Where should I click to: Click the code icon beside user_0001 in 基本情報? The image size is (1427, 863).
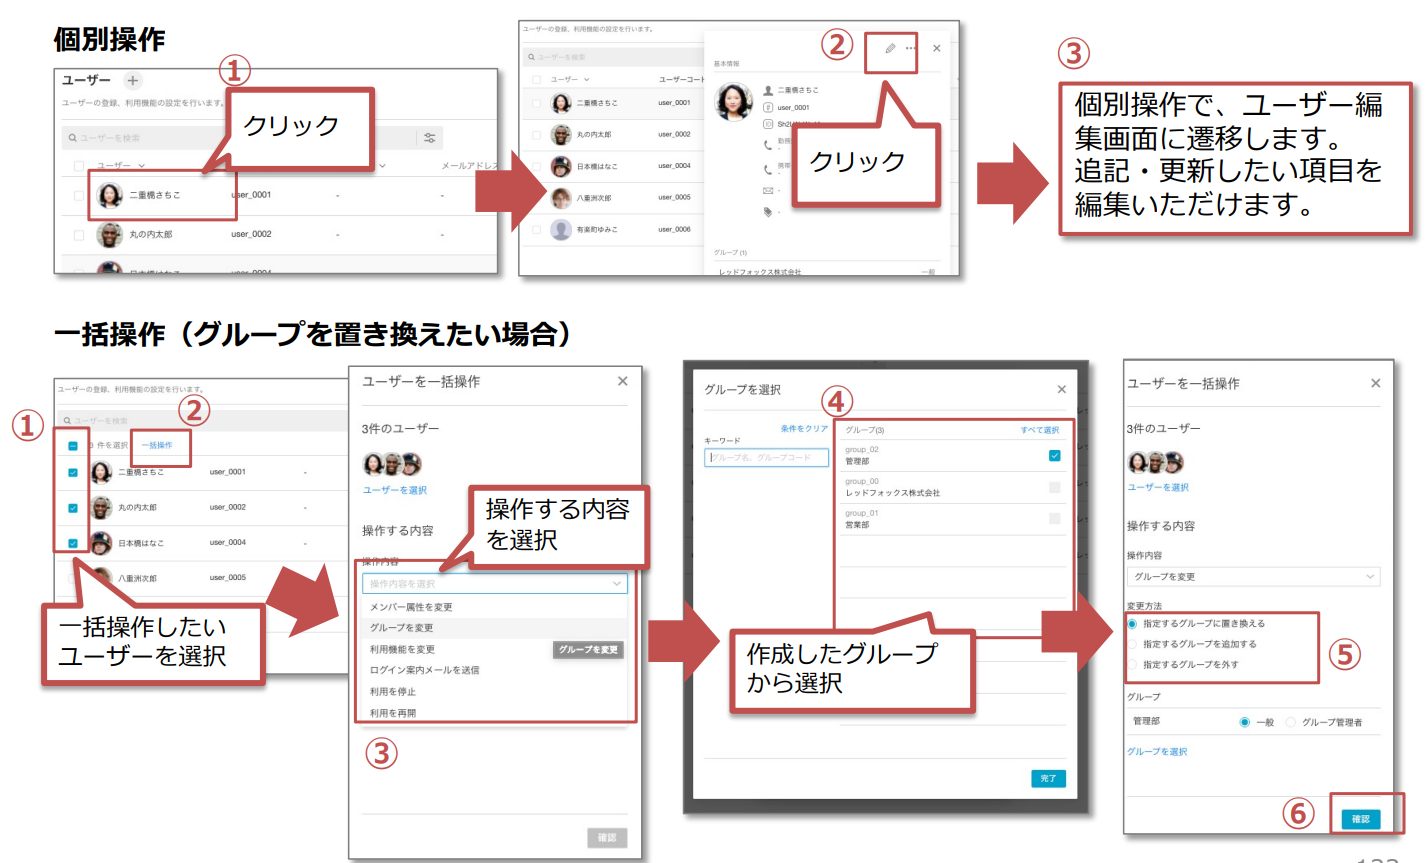click(x=768, y=107)
